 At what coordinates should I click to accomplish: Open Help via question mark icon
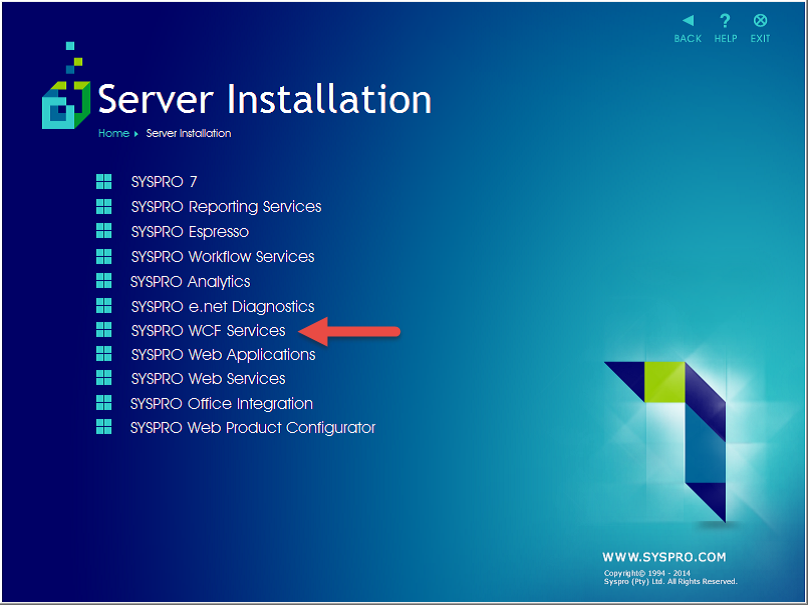click(725, 21)
